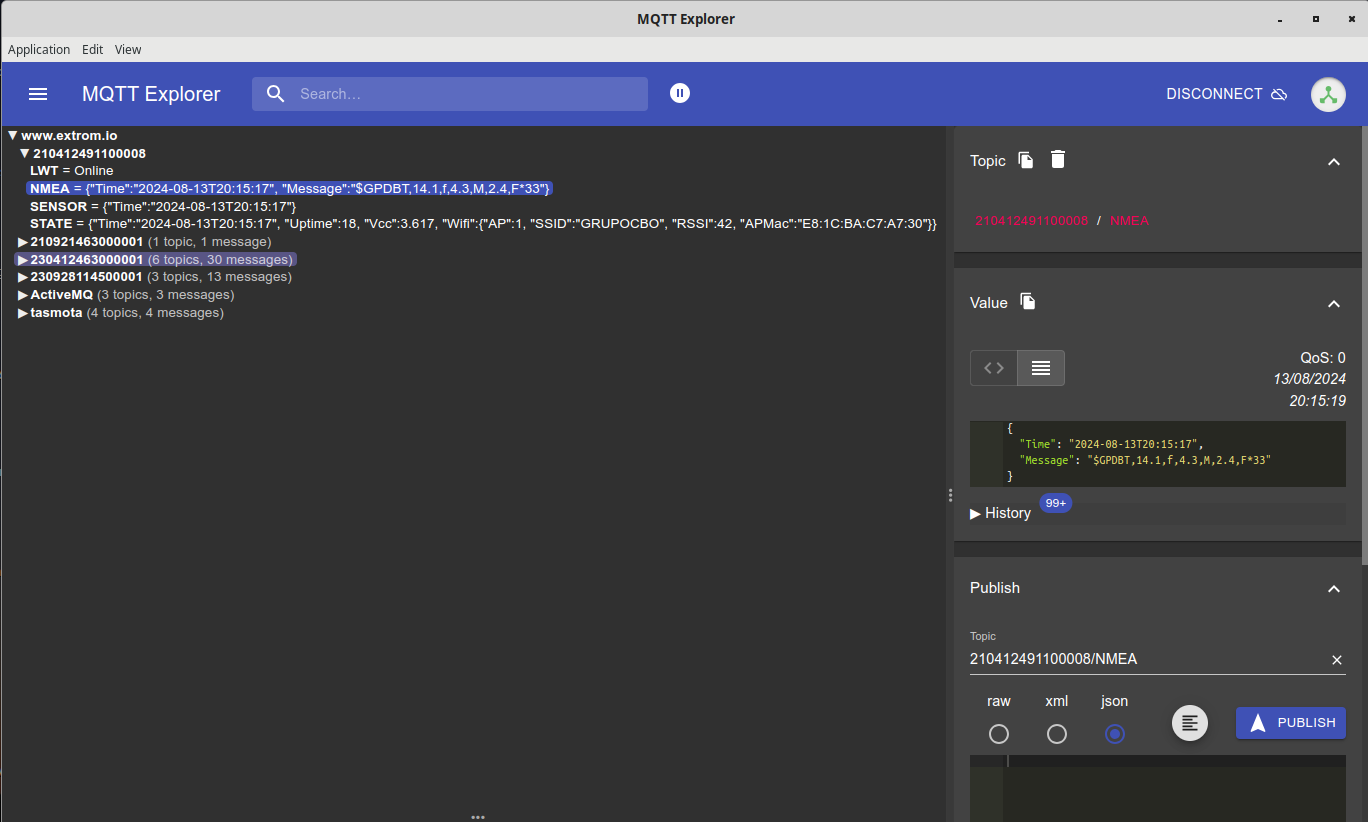Screen dimensions: 1368x822
Task: Select the json payload format
Action: pyautogui.click(x=1115, y=734)
